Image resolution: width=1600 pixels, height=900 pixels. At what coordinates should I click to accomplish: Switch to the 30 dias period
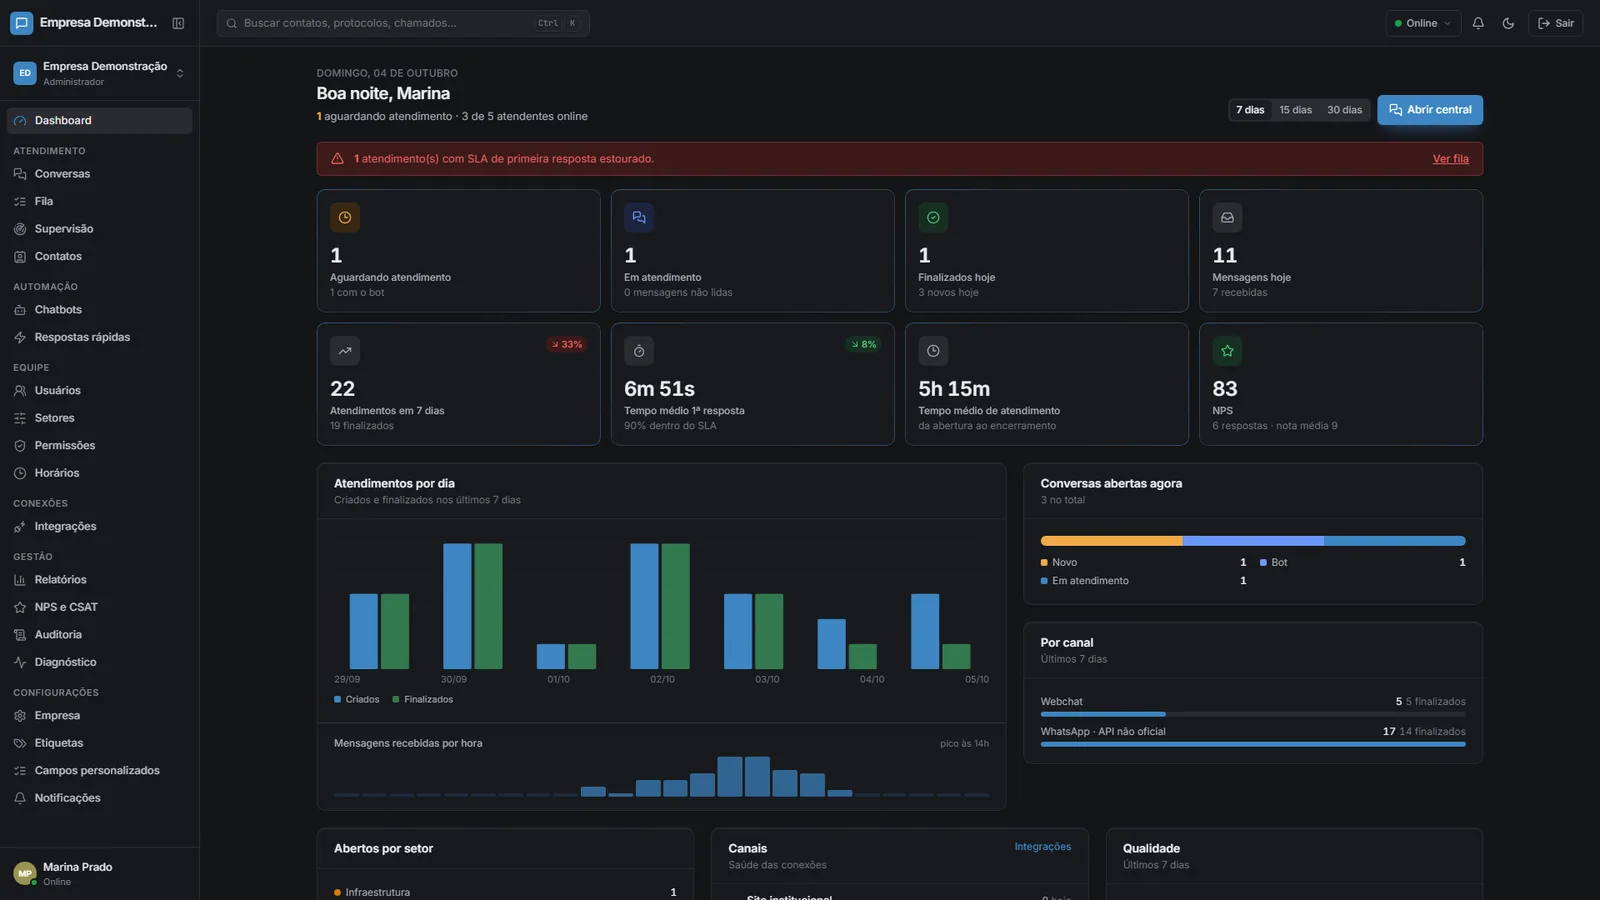click(1344, 110)
